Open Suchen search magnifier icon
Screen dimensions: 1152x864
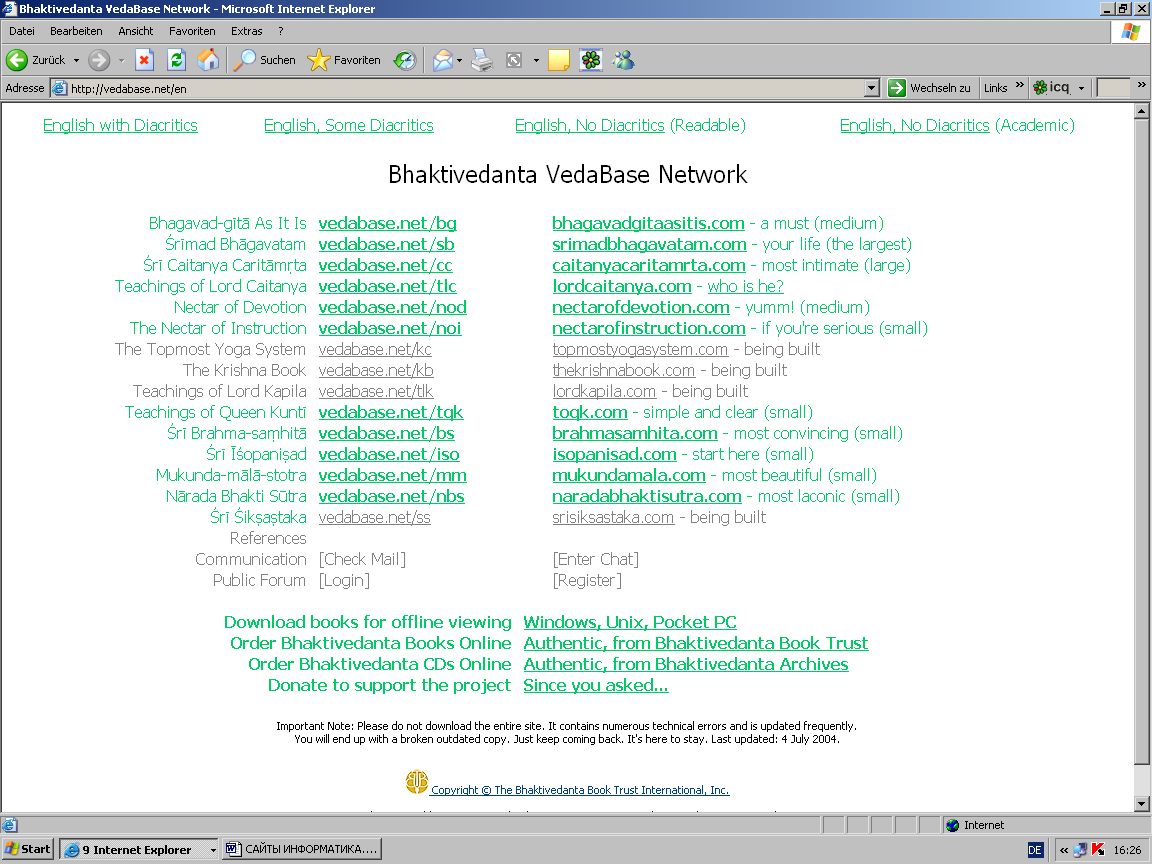[x=244, y=60]
